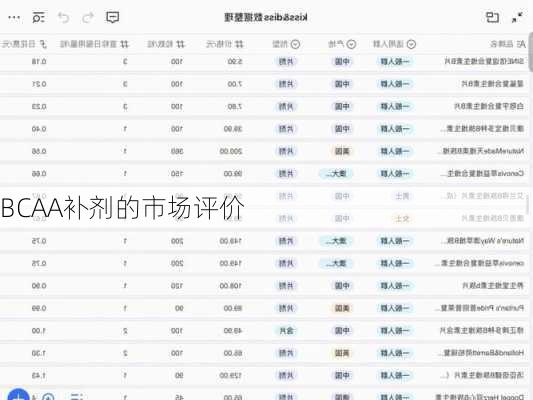
Task: Click the single-select icon of 适用人群 column
Action: point(411,44)
